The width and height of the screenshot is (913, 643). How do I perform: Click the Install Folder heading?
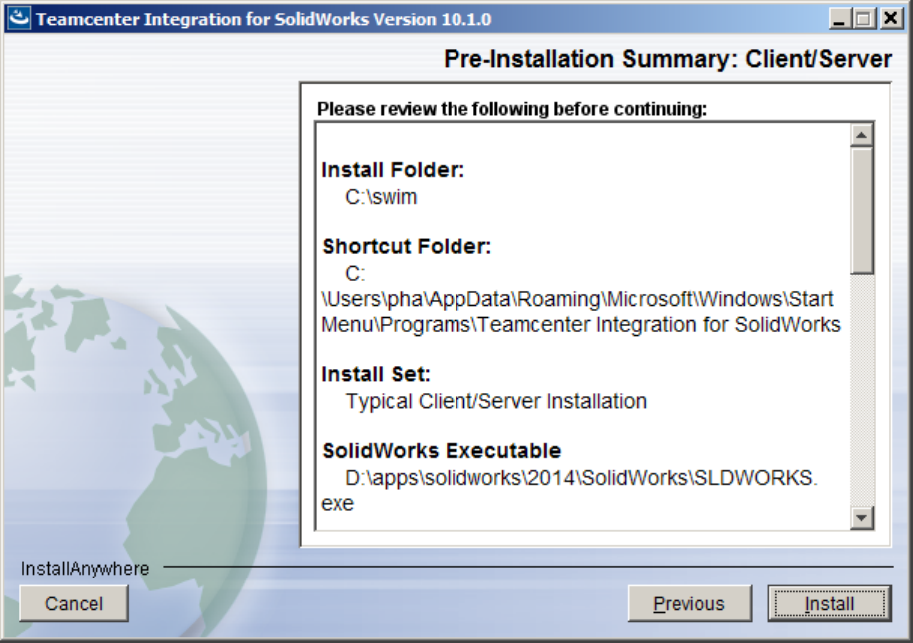pos(393,171)
